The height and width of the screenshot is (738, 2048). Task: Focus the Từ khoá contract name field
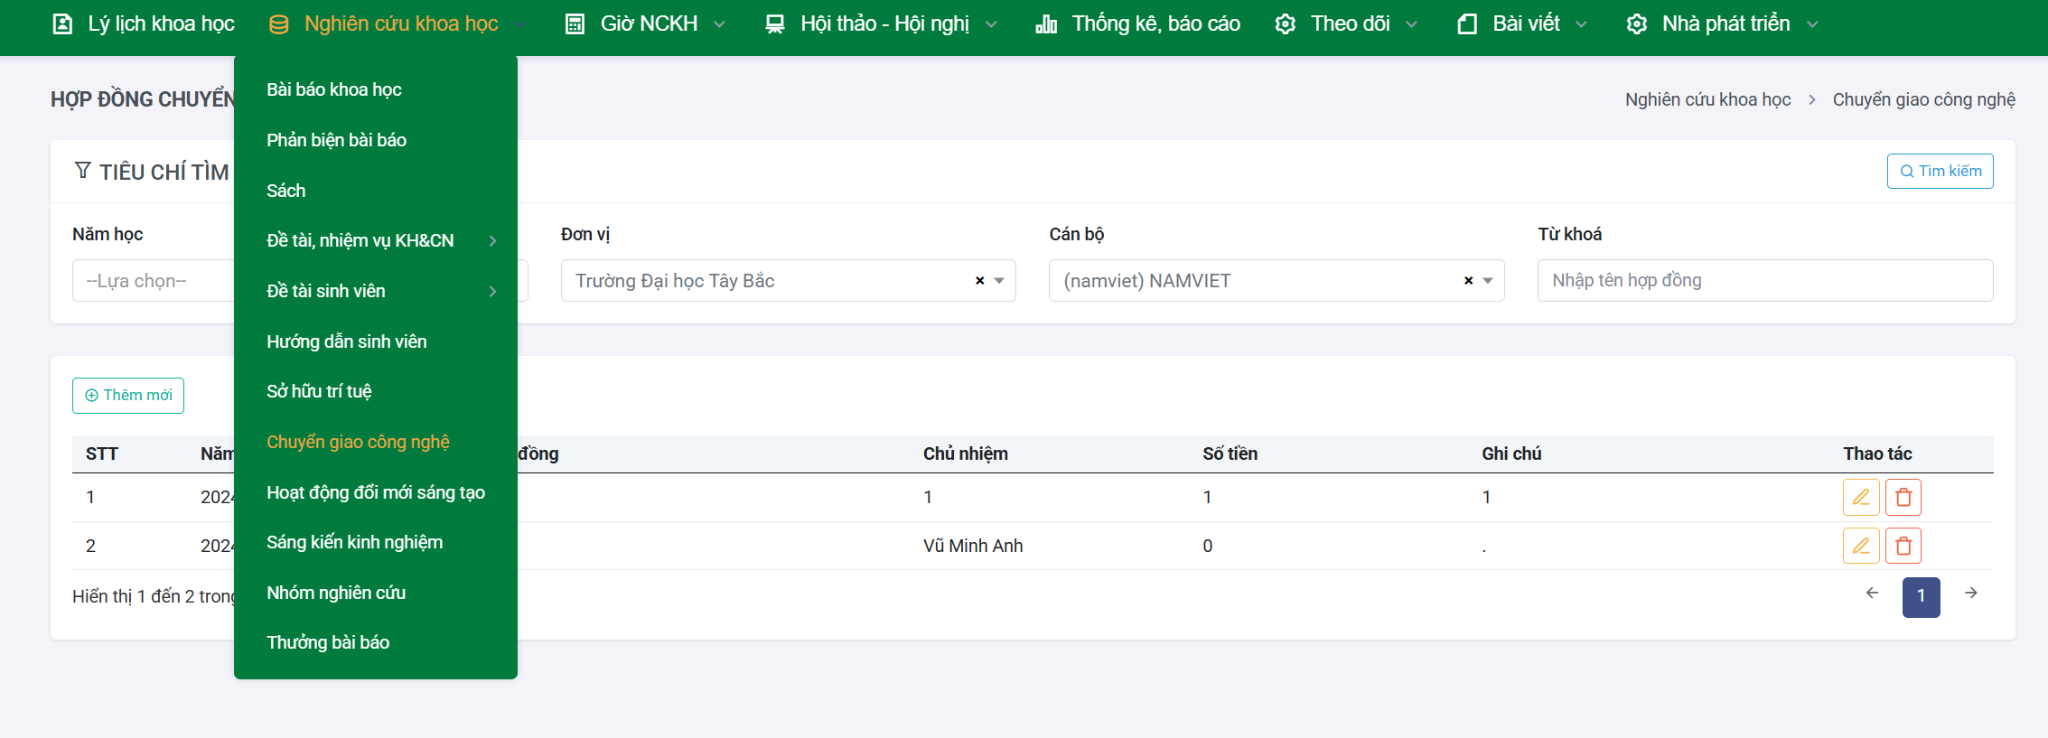[x=1765, y=281]
